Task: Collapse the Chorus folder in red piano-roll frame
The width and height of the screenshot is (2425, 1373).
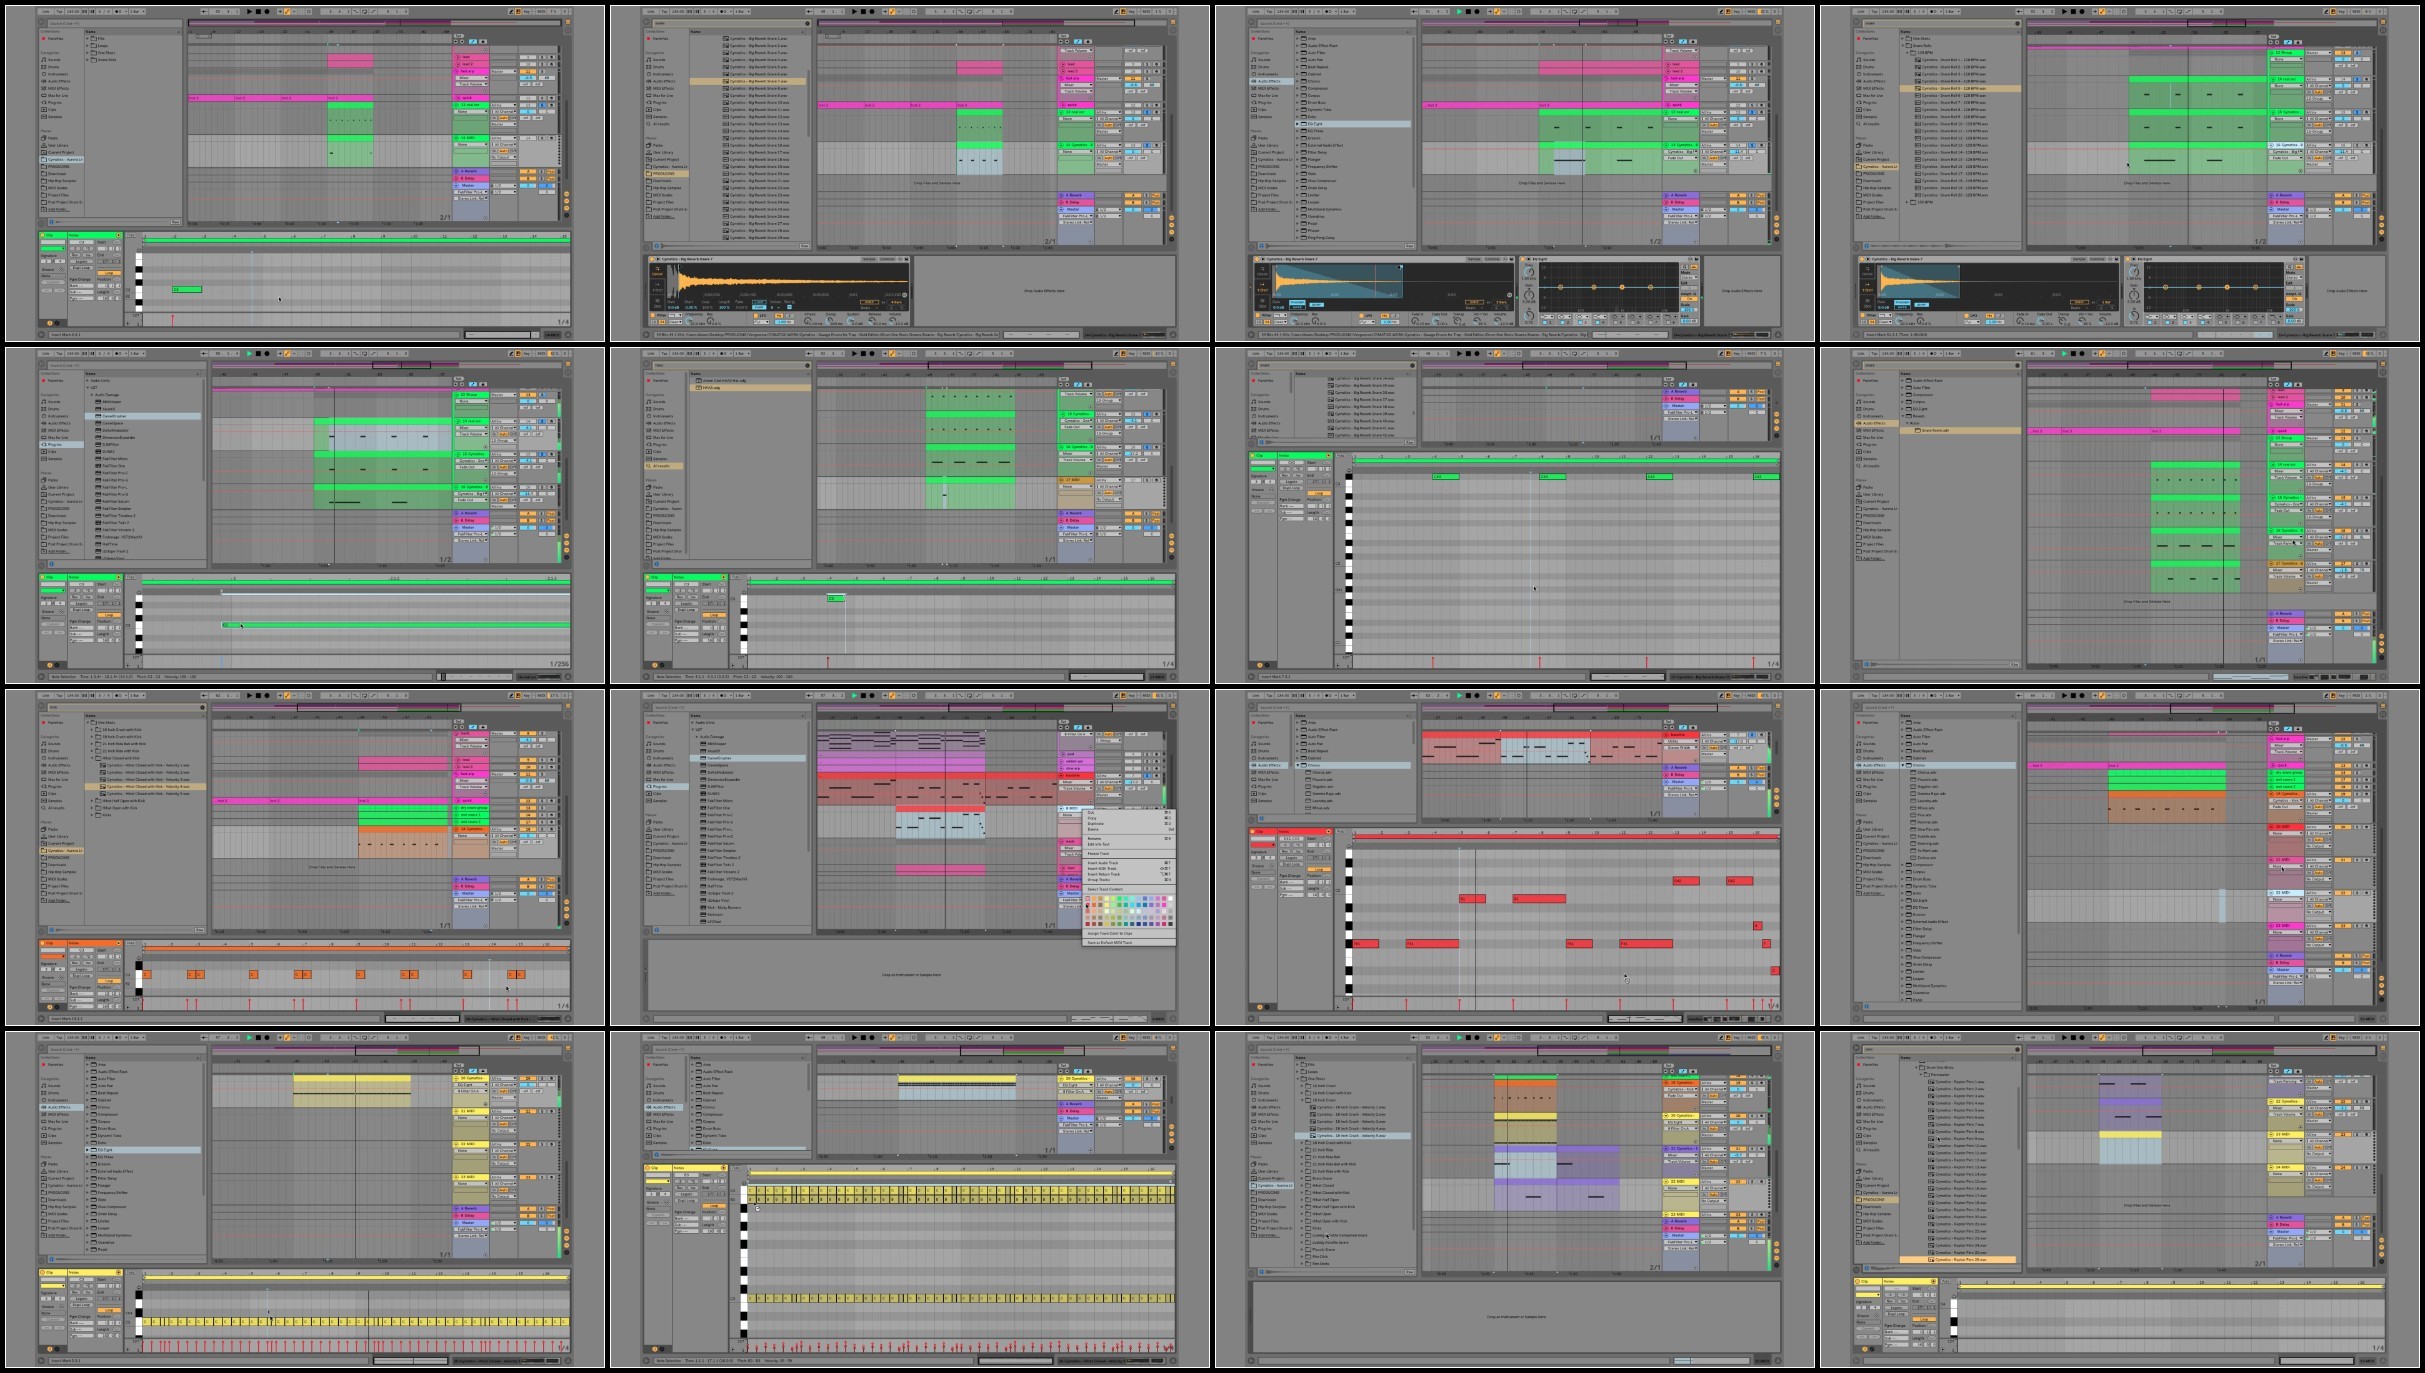Action: [1298, 765]
